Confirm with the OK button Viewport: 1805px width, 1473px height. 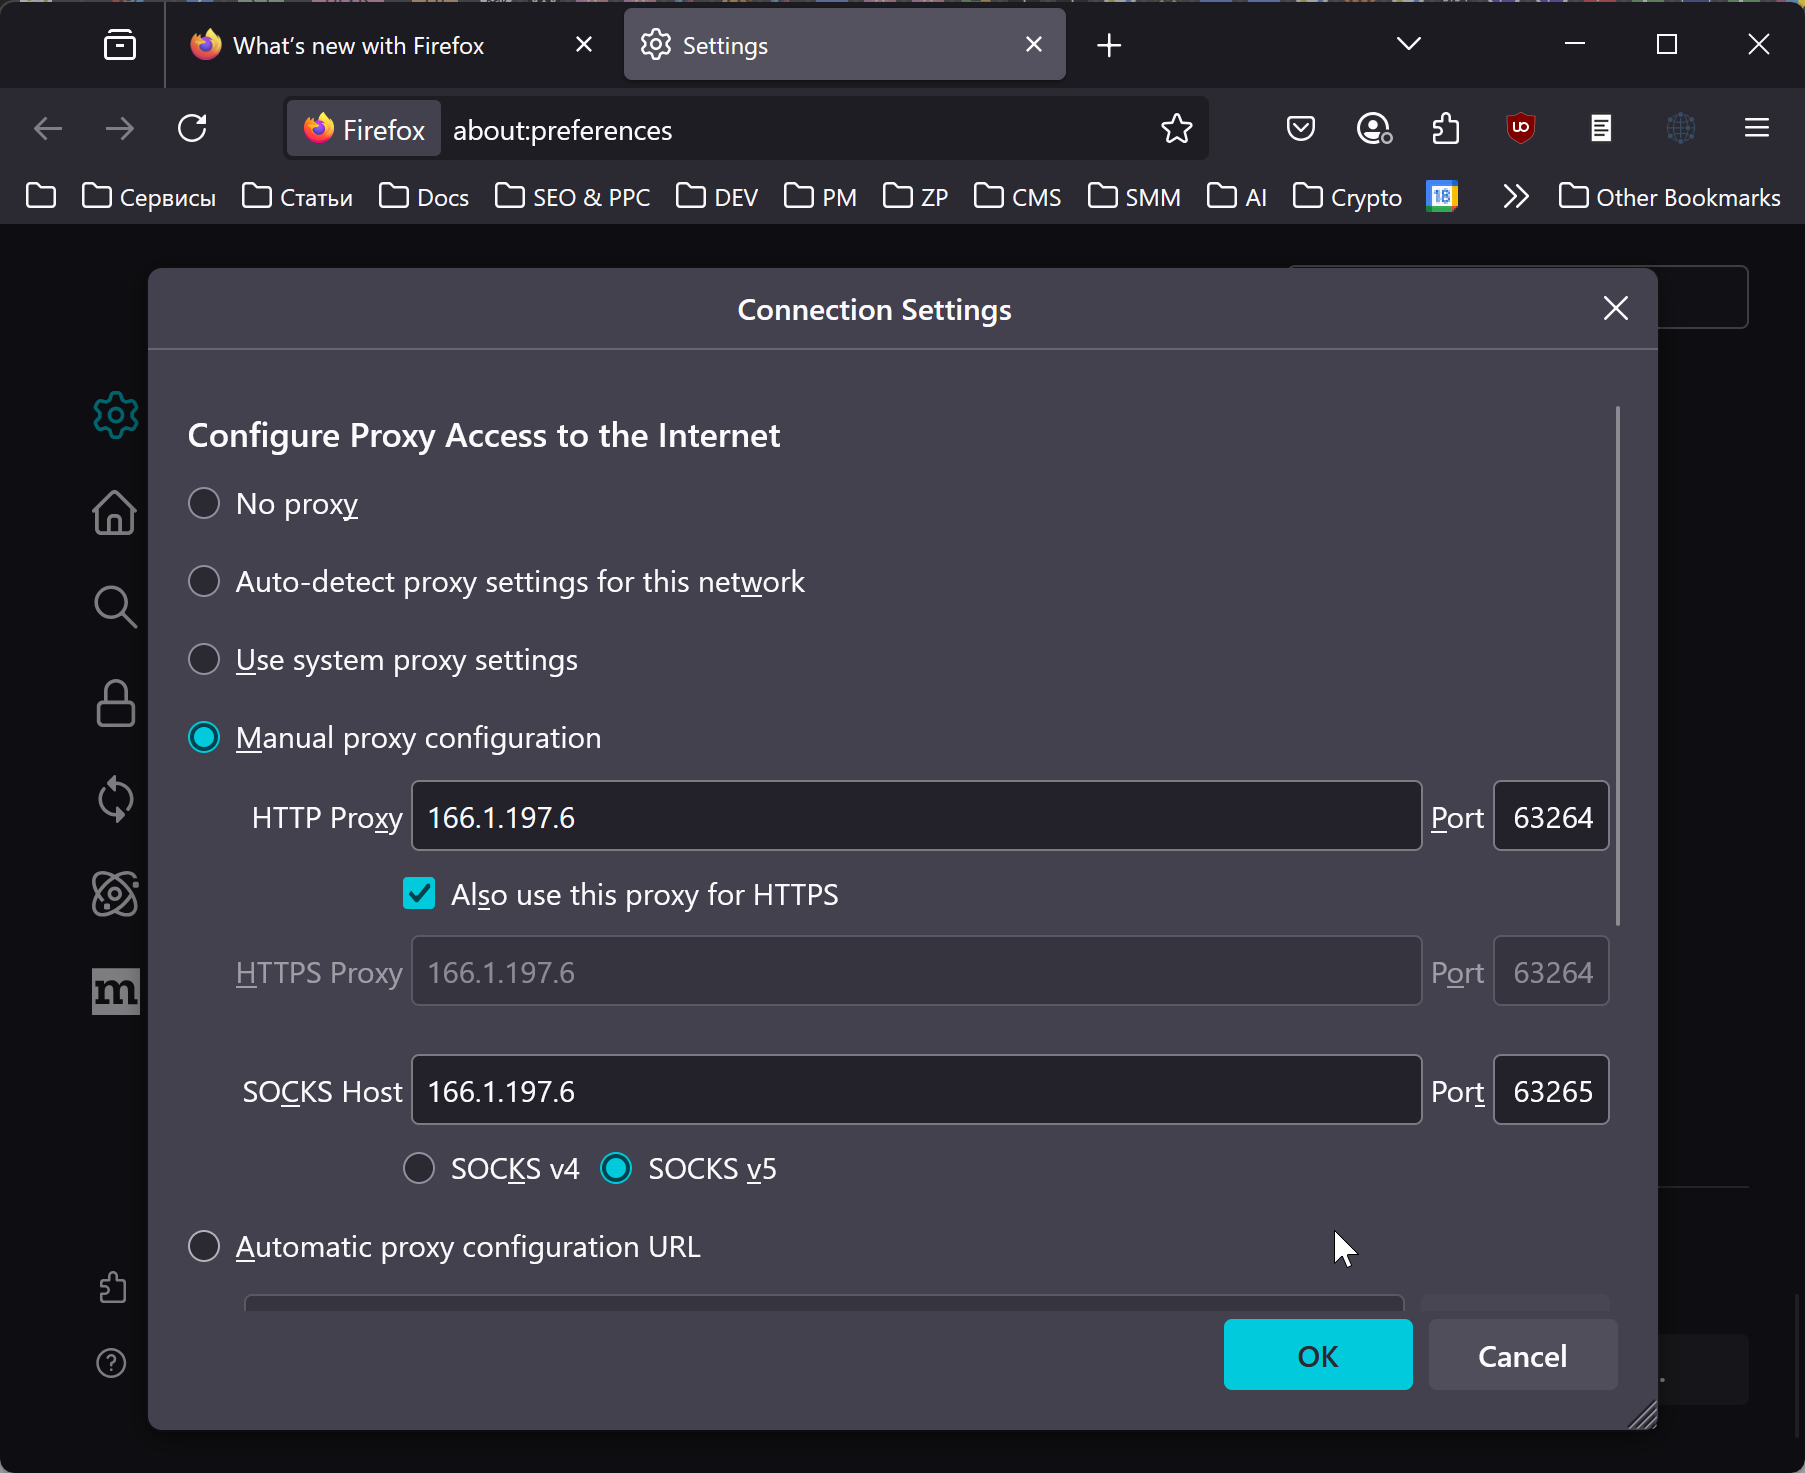pos(1318,1355)
